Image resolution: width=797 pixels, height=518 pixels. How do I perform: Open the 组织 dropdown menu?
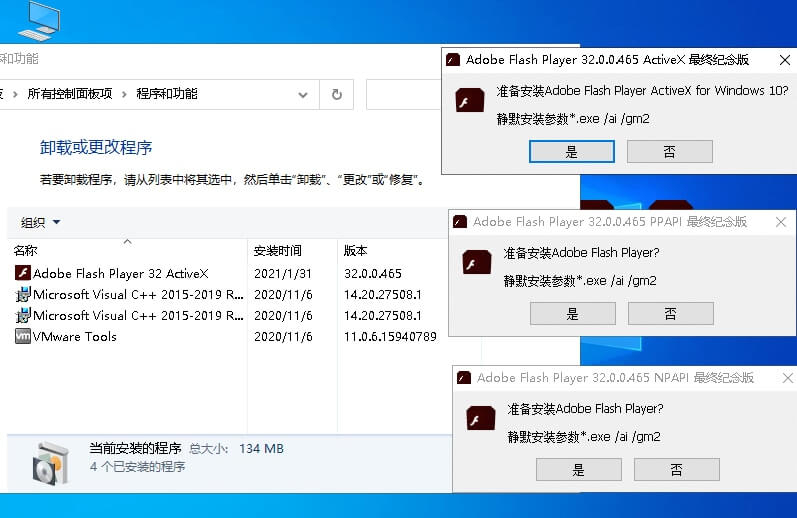41,222
